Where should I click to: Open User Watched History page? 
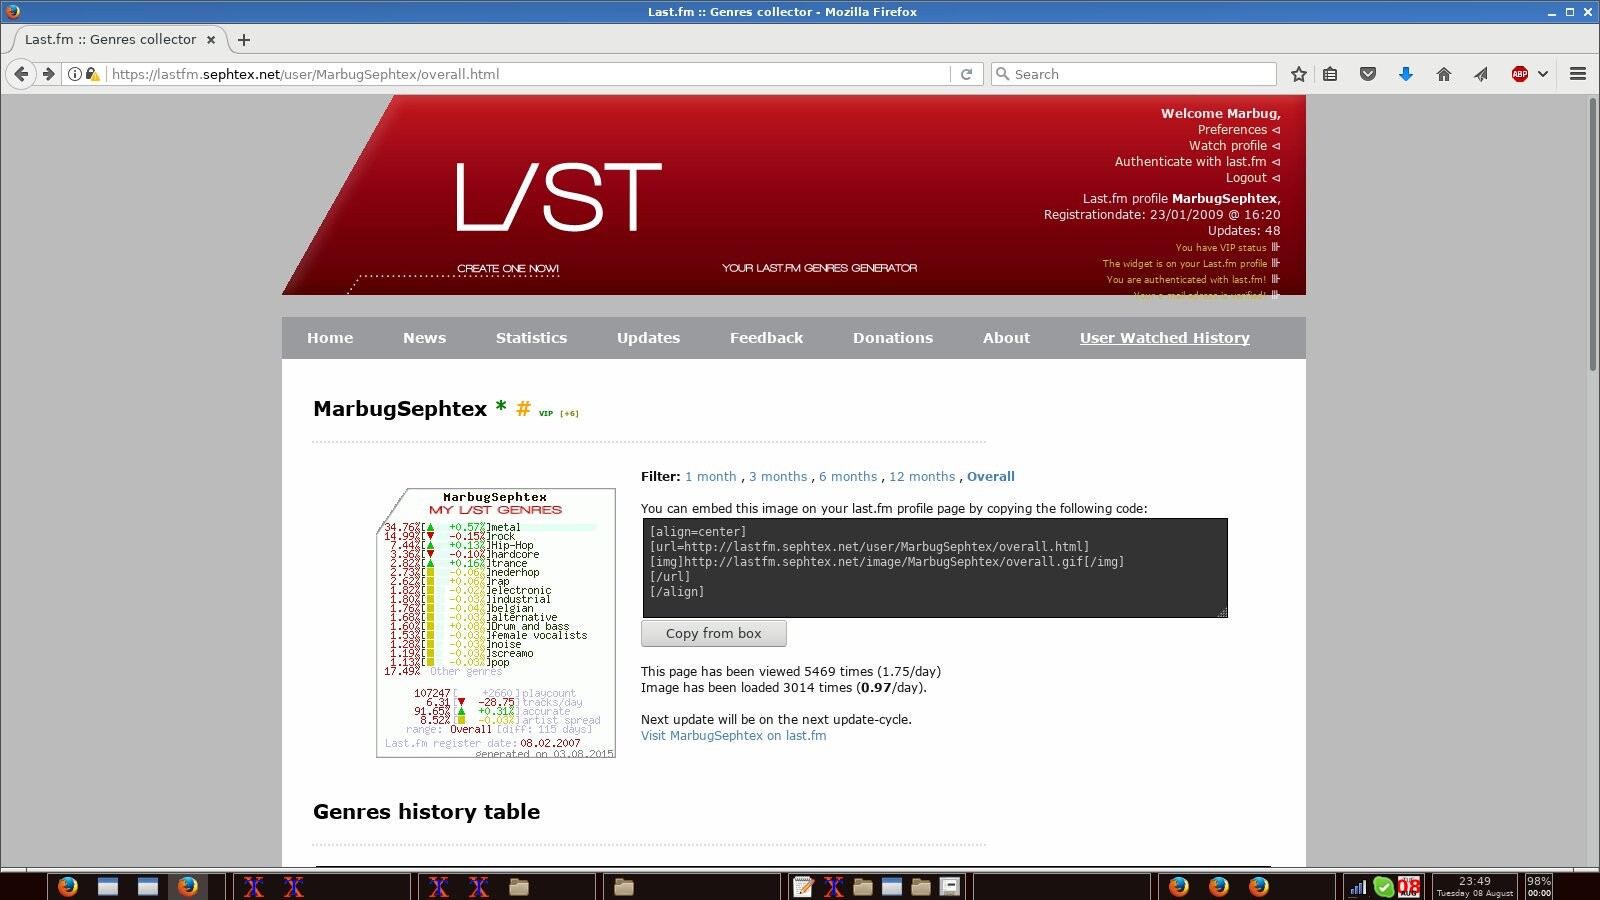point(1164,338)
